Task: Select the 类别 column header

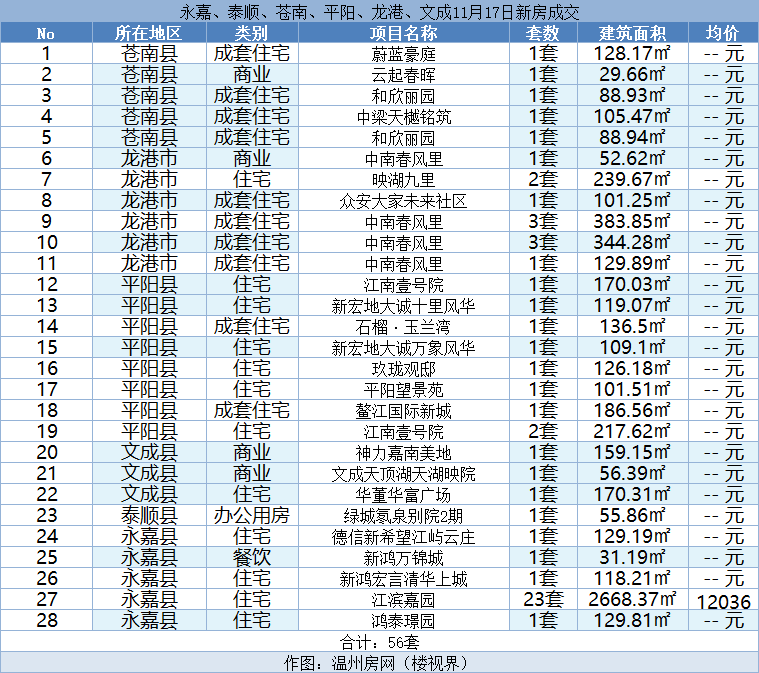Action: [x=251, y=33]
